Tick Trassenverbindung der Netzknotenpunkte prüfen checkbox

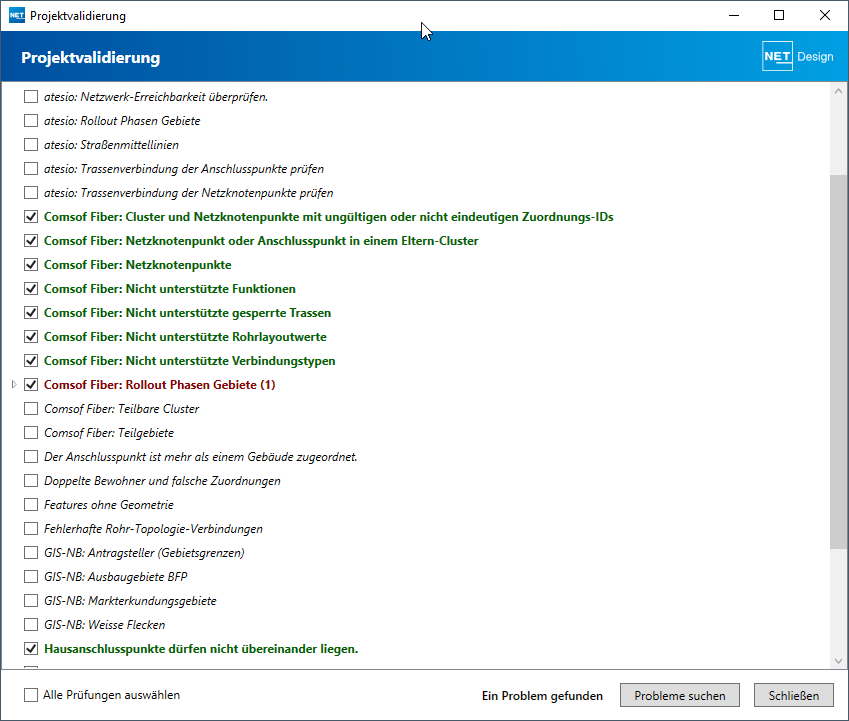coord(31,193)
